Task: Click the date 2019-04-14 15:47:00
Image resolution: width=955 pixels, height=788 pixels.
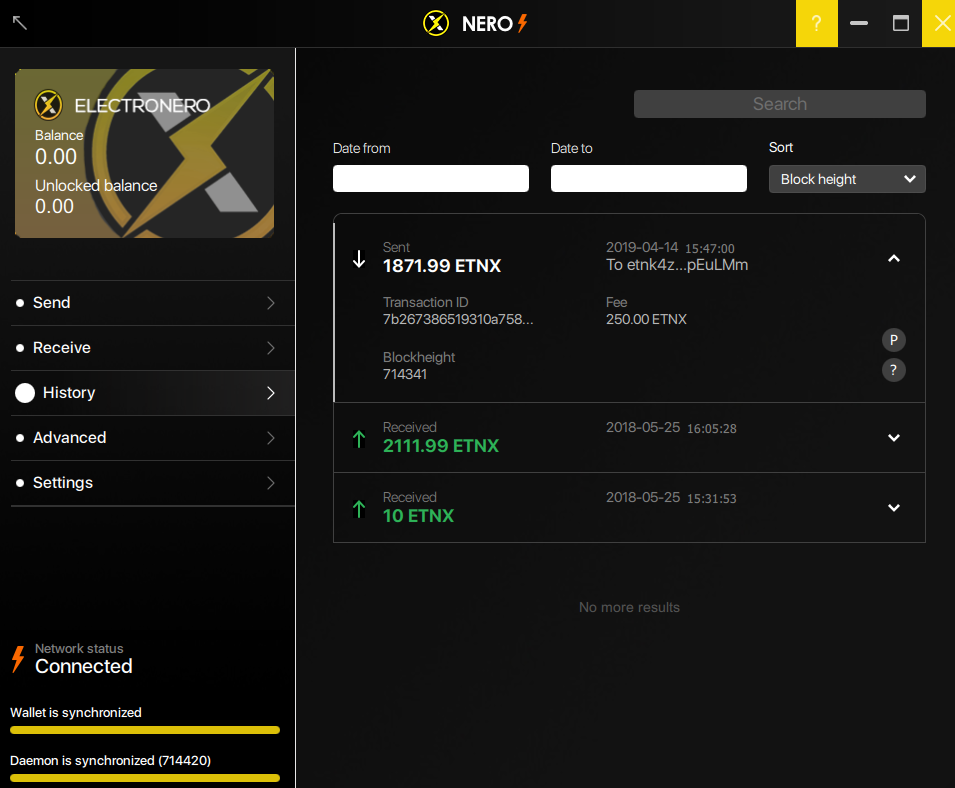Action: 670,248
